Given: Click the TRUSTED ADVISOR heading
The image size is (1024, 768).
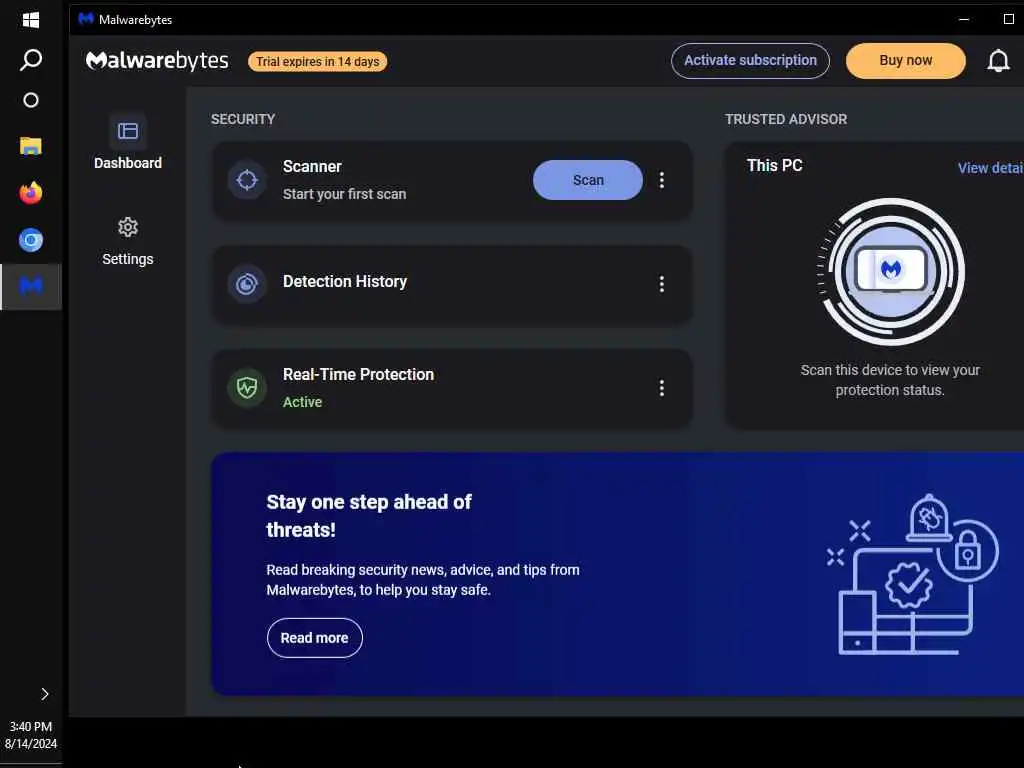Looking at the screenshot, I should point(786,119).
